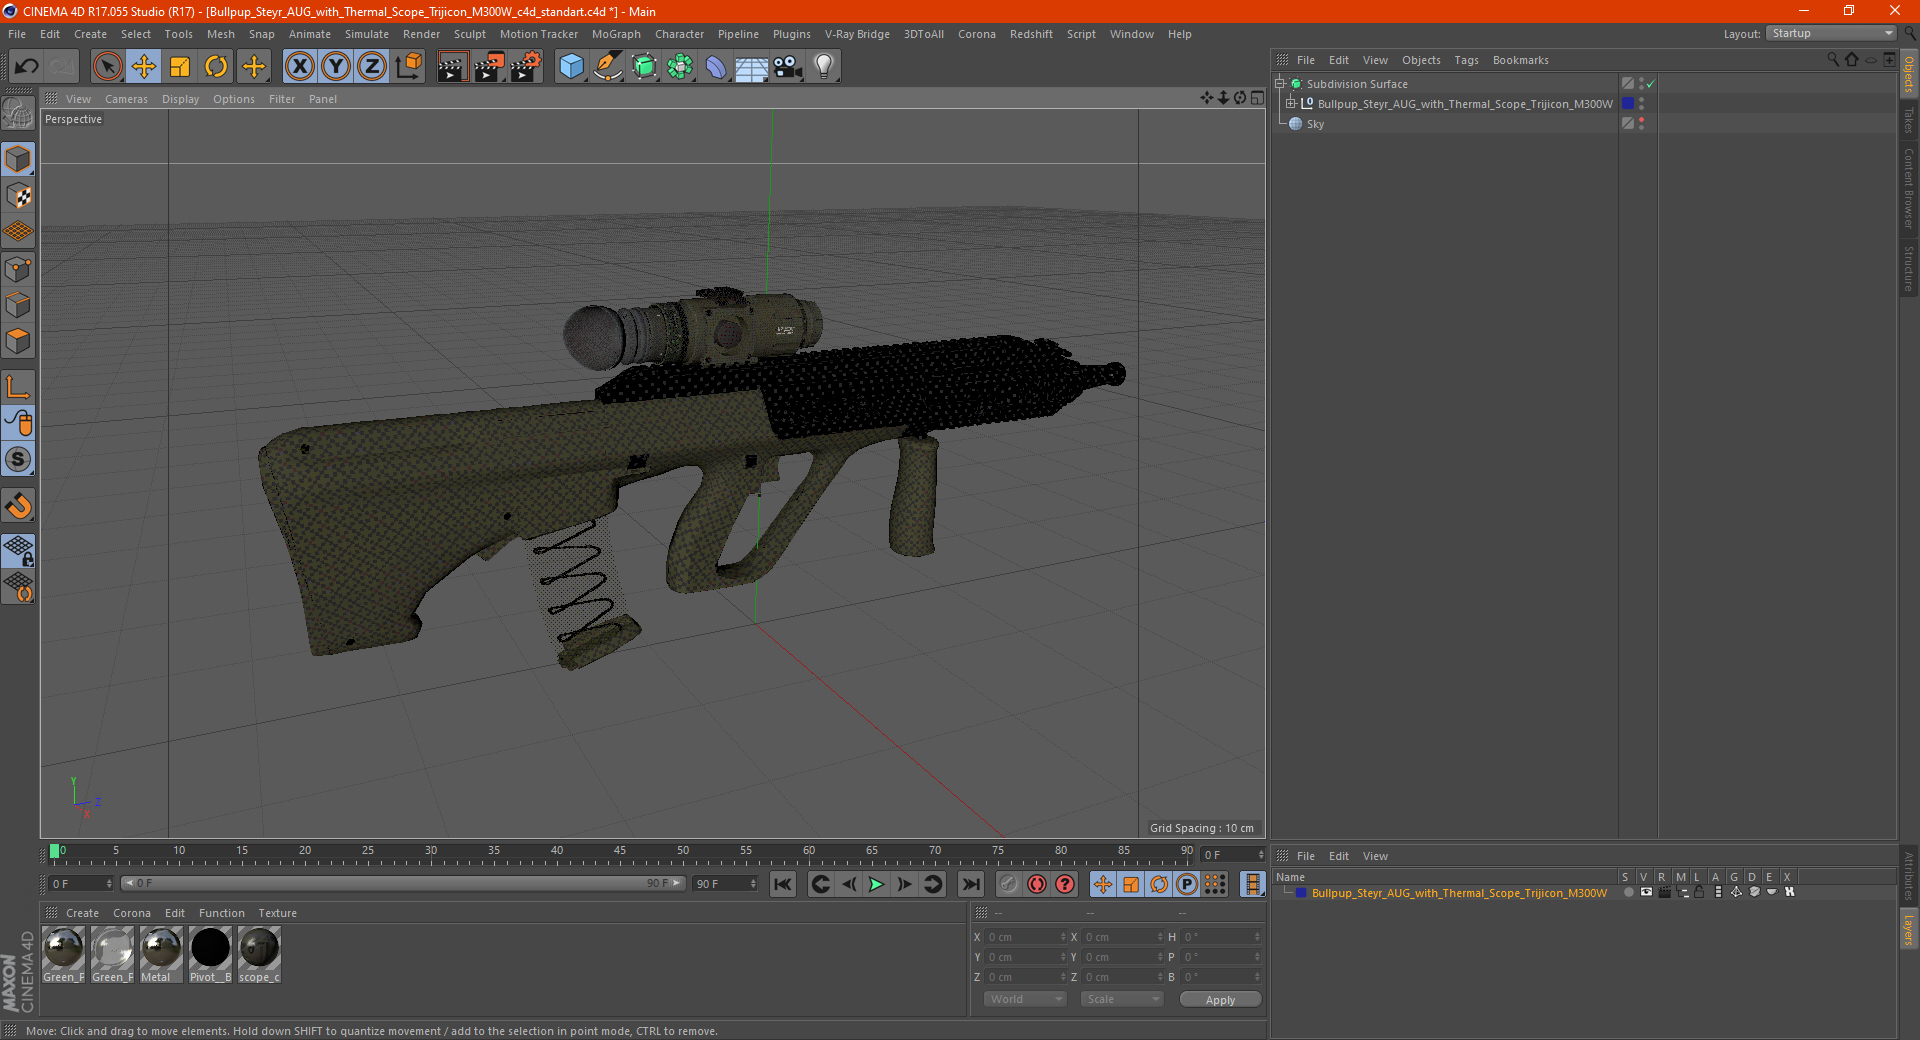1920x1040 pixels.
Task: Open the V-Ray Bridge menu
Action: pyautogui.click(x=857, y=34)
